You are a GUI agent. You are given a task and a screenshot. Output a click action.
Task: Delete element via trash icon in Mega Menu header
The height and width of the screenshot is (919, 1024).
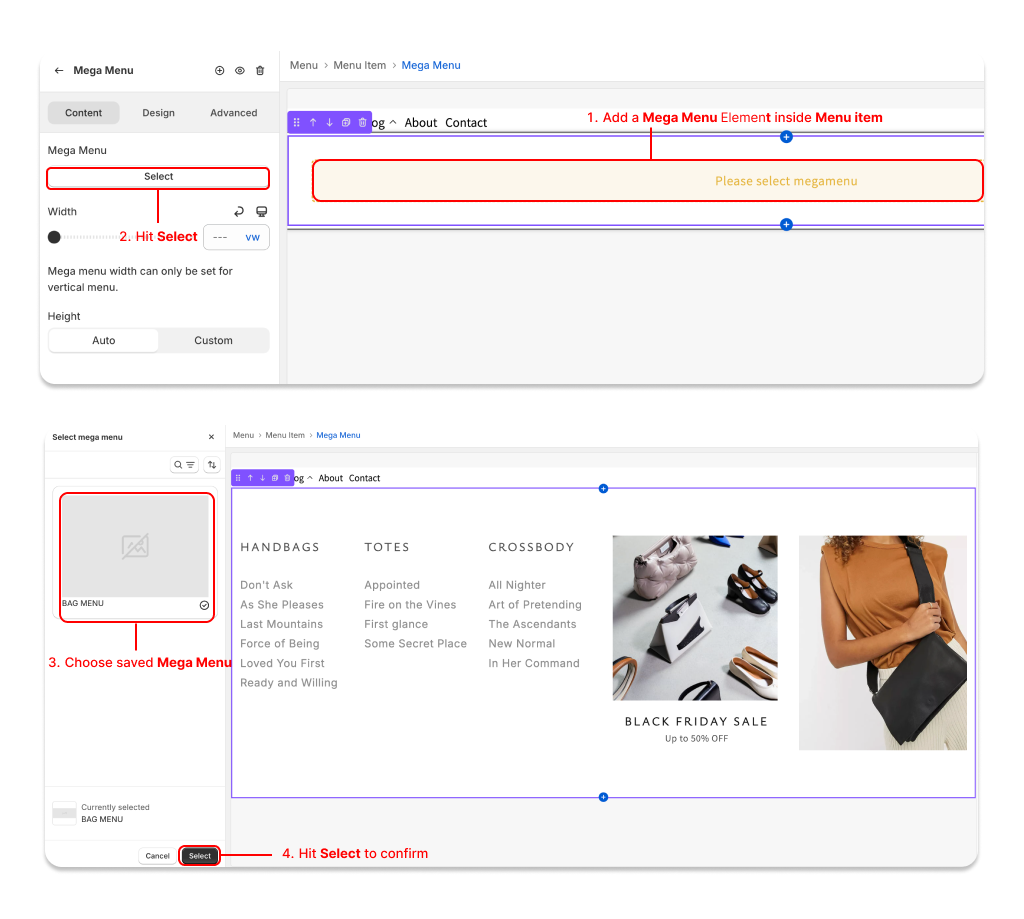[260, 71]
